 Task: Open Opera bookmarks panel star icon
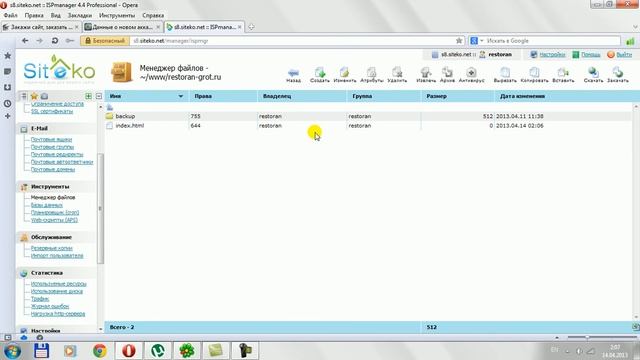pos(7,56)
